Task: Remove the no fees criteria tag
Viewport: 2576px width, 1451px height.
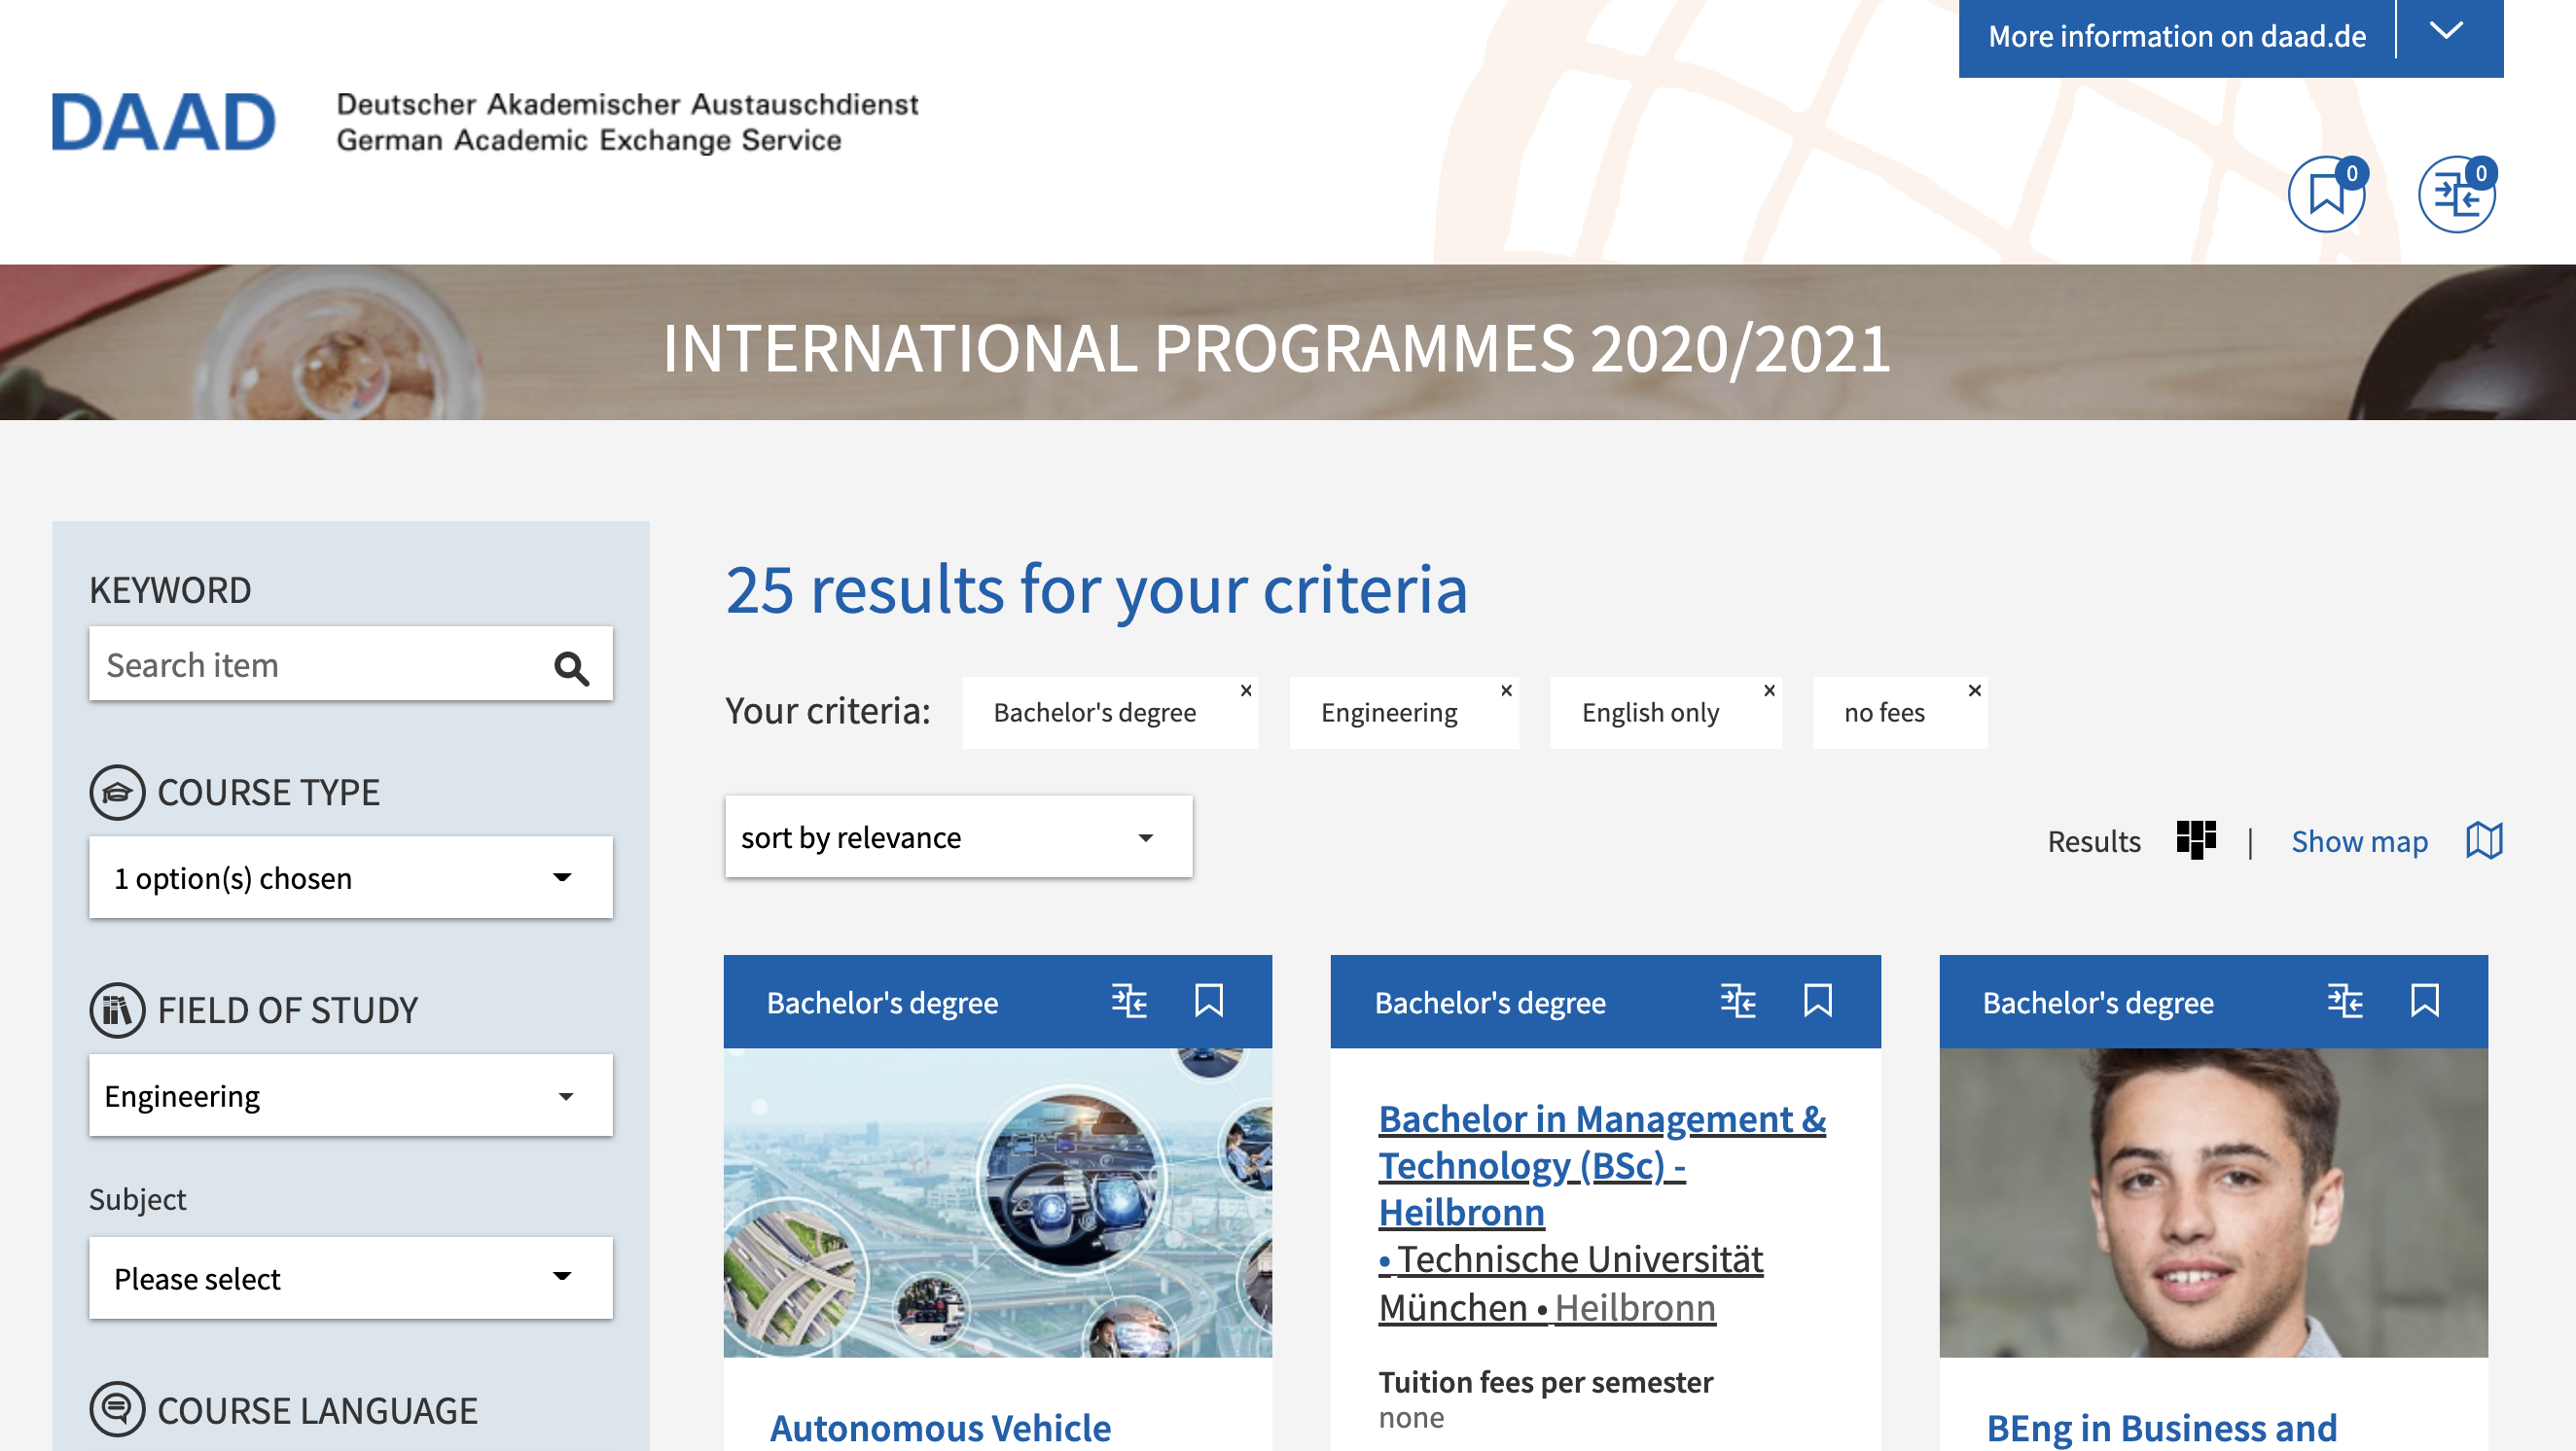Action: click(x=1975, y=691)
